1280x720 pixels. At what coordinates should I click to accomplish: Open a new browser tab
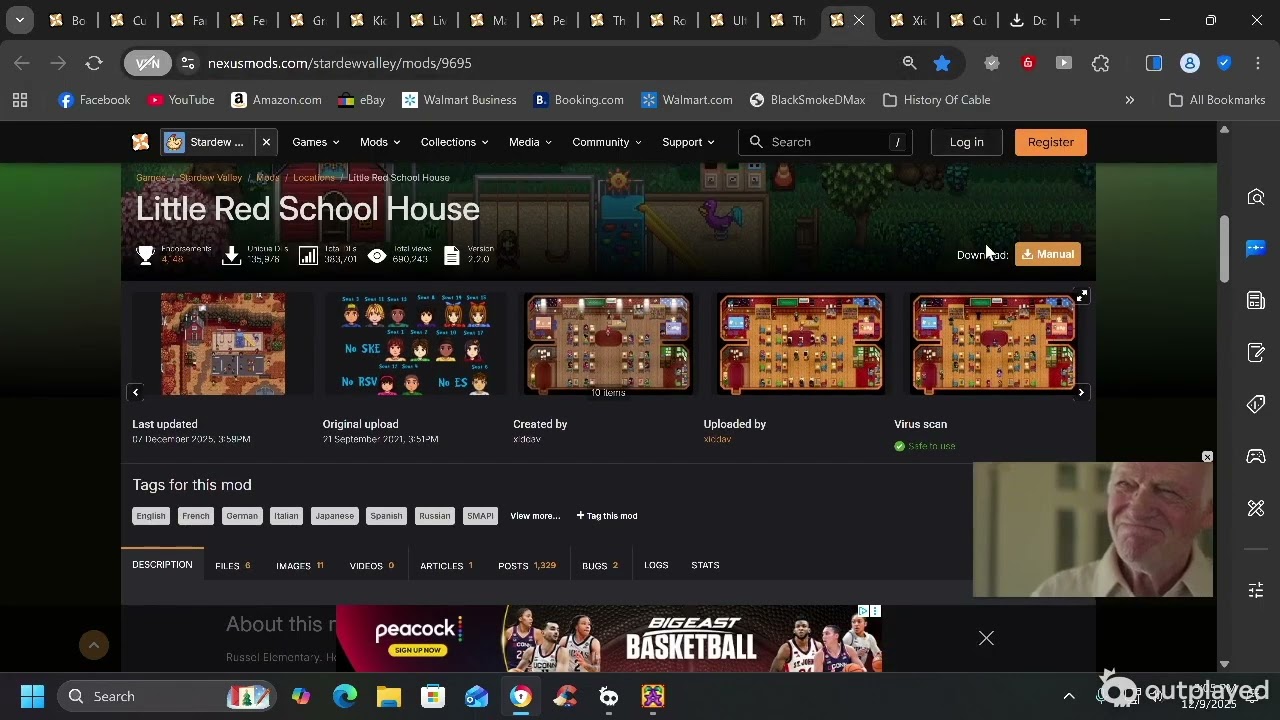pyautogui.click(x=1075, y=20)
